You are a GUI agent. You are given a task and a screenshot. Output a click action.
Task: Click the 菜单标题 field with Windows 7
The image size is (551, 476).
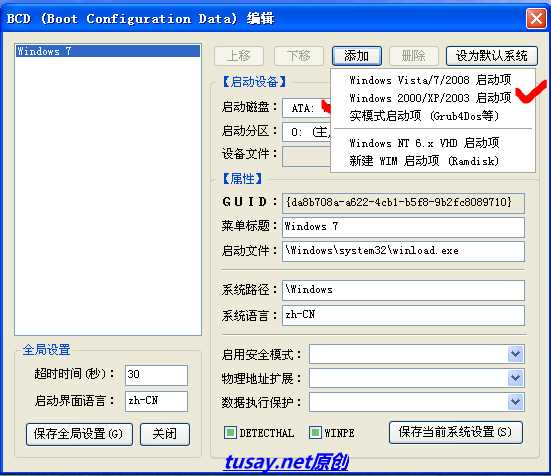coord(403,227)
